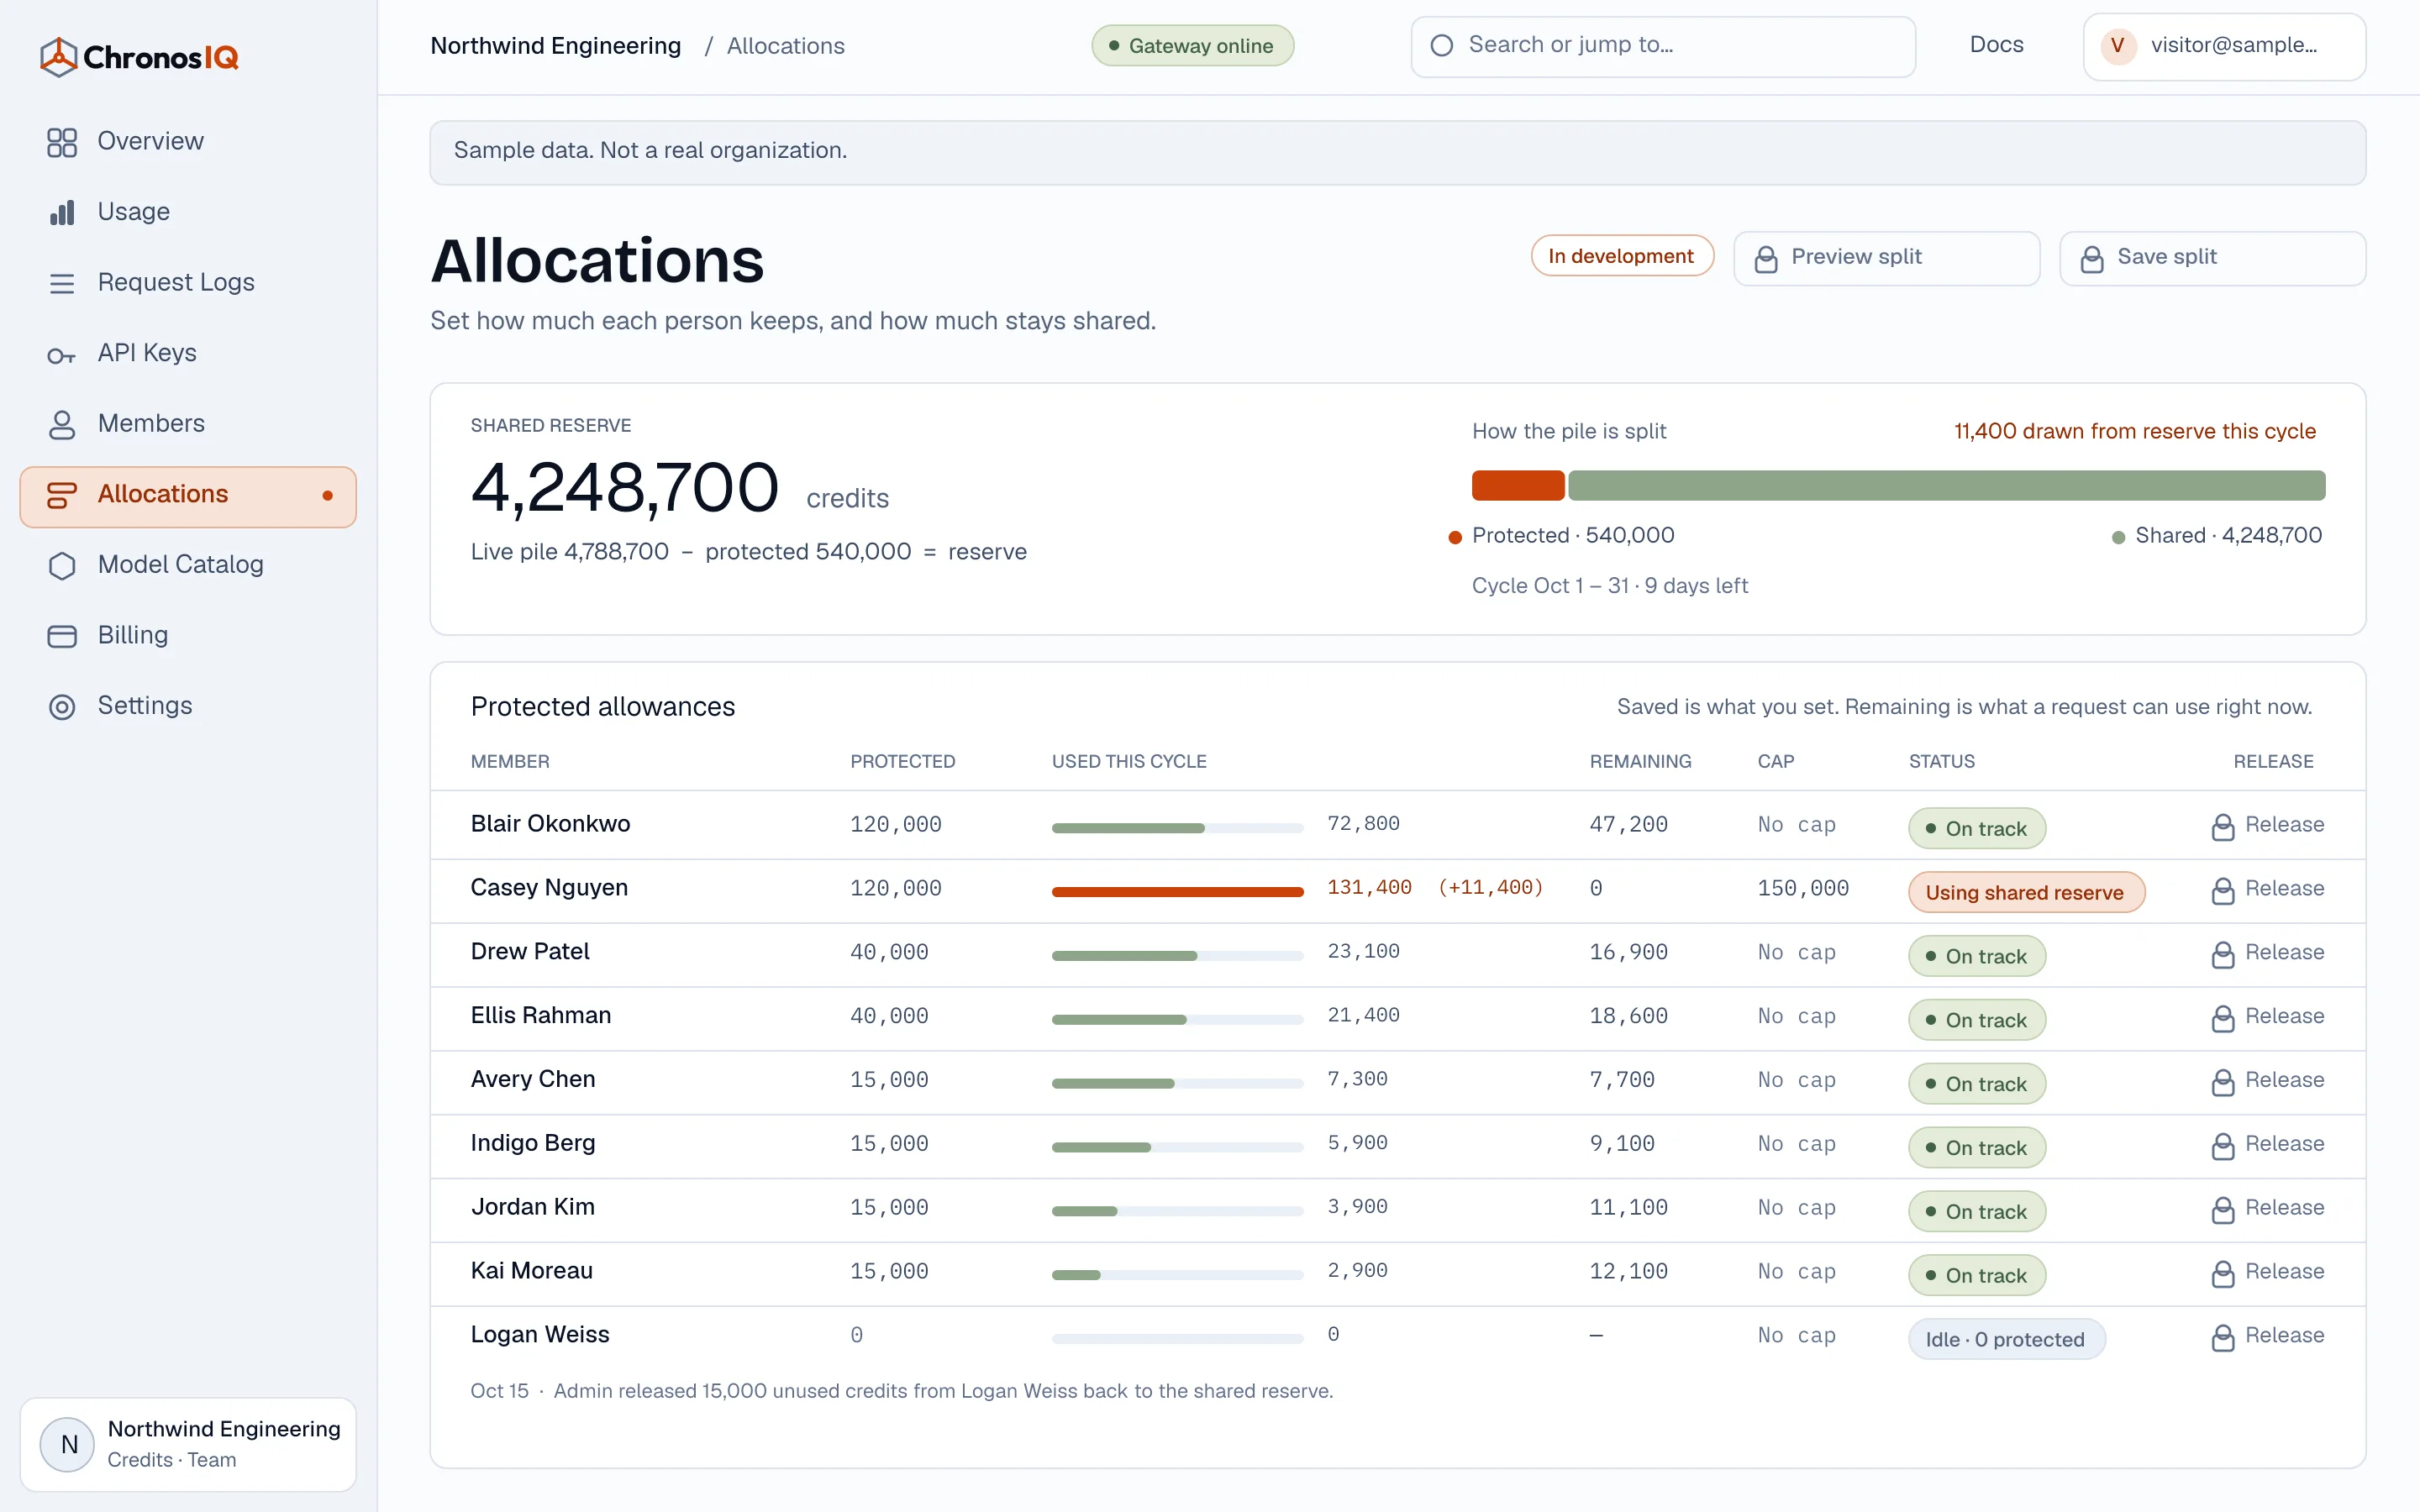Click the Billing card icon
This screenshot has height=1512, width=2420.
(62, 636)
